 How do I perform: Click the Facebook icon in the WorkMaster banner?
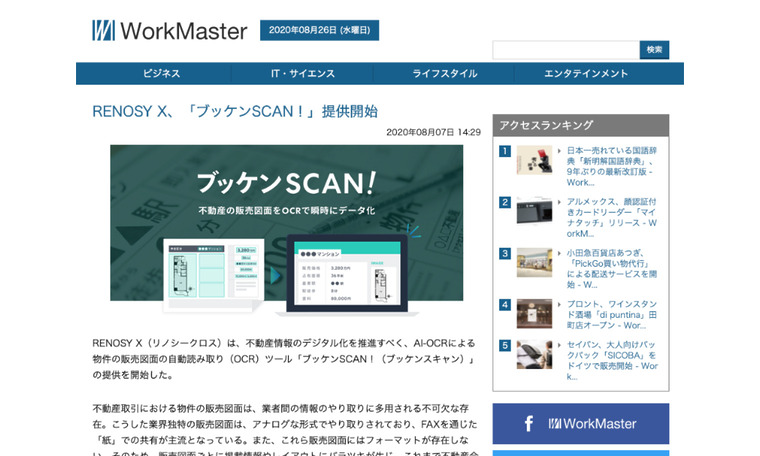[526, 424]
